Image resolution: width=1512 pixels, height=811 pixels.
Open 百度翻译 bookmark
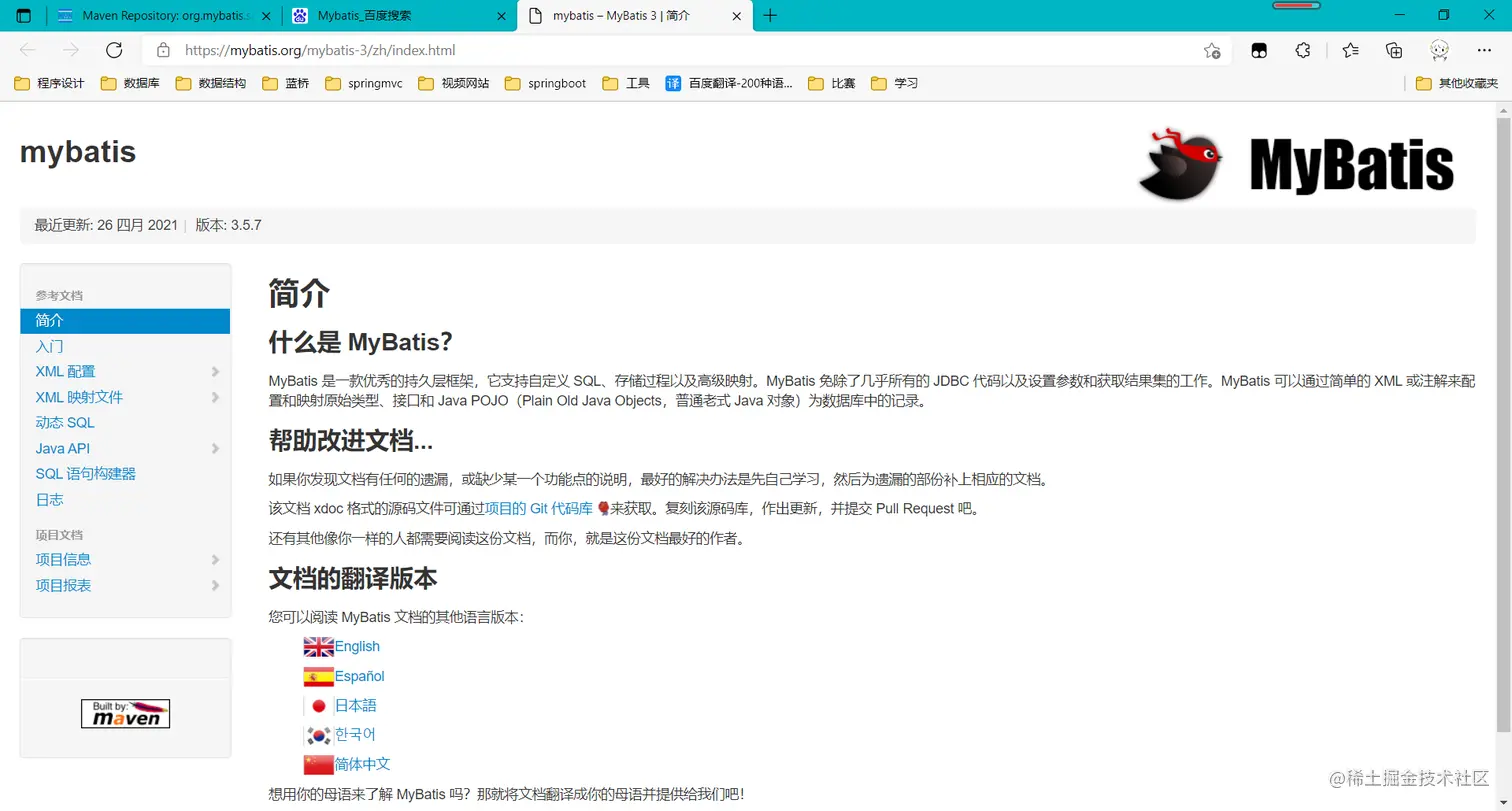(x=729, y=83)
